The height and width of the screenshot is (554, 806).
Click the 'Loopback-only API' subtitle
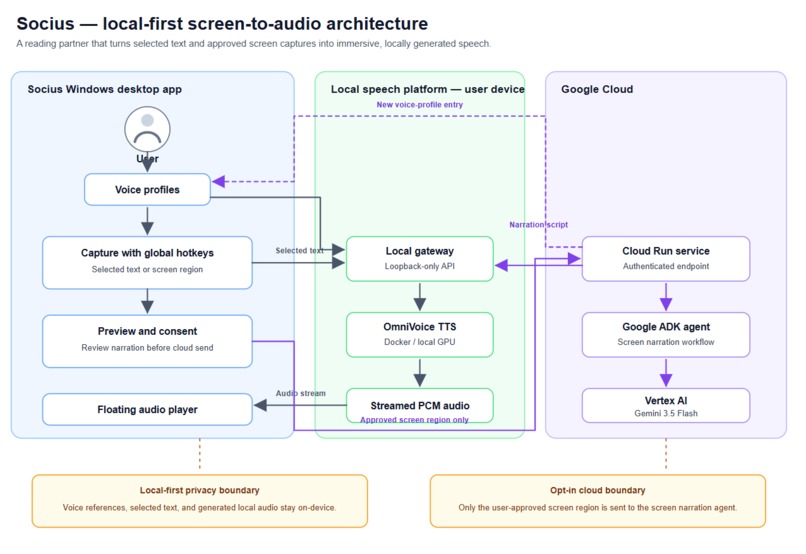coord(420,266)
